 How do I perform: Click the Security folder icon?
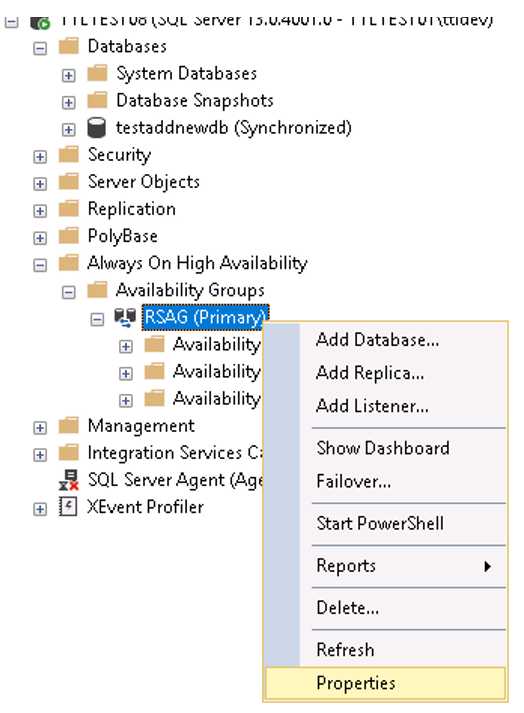point(69,155)
